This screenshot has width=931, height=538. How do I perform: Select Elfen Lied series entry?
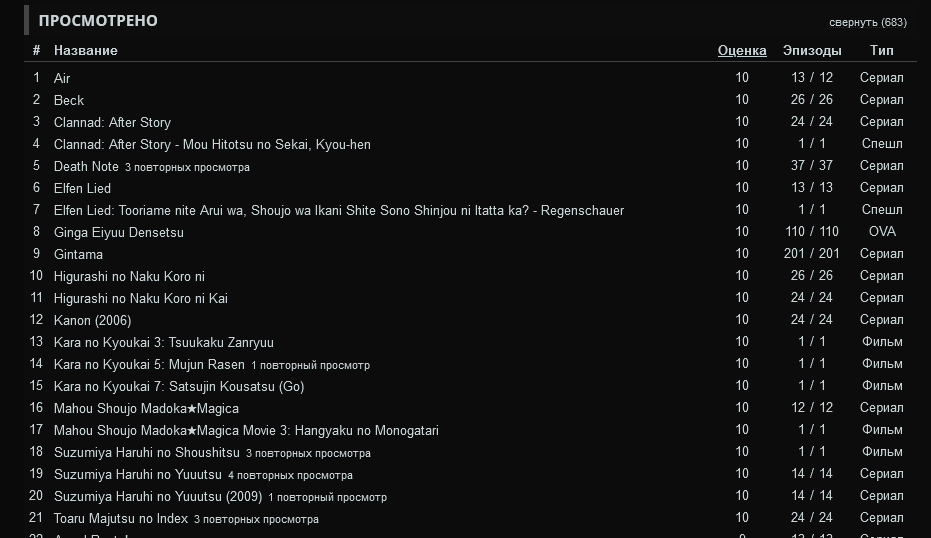82,188
